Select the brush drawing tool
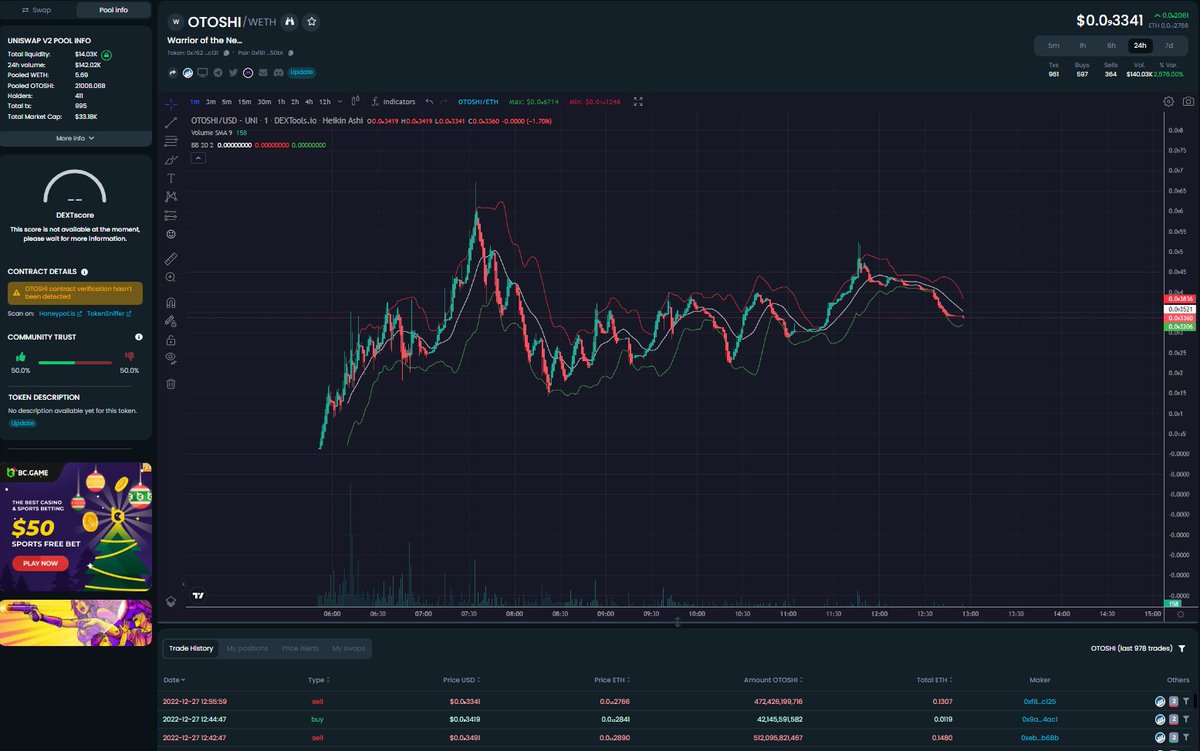 click(x=171, y=159)
